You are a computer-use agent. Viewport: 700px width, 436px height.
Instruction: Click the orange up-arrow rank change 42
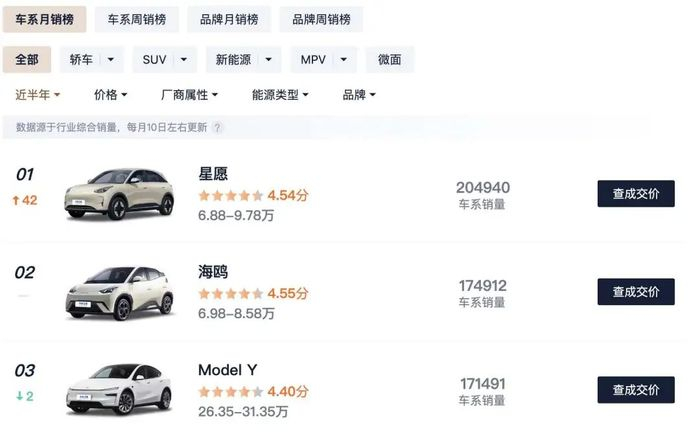pyautogui.click(x=24, y=200)
